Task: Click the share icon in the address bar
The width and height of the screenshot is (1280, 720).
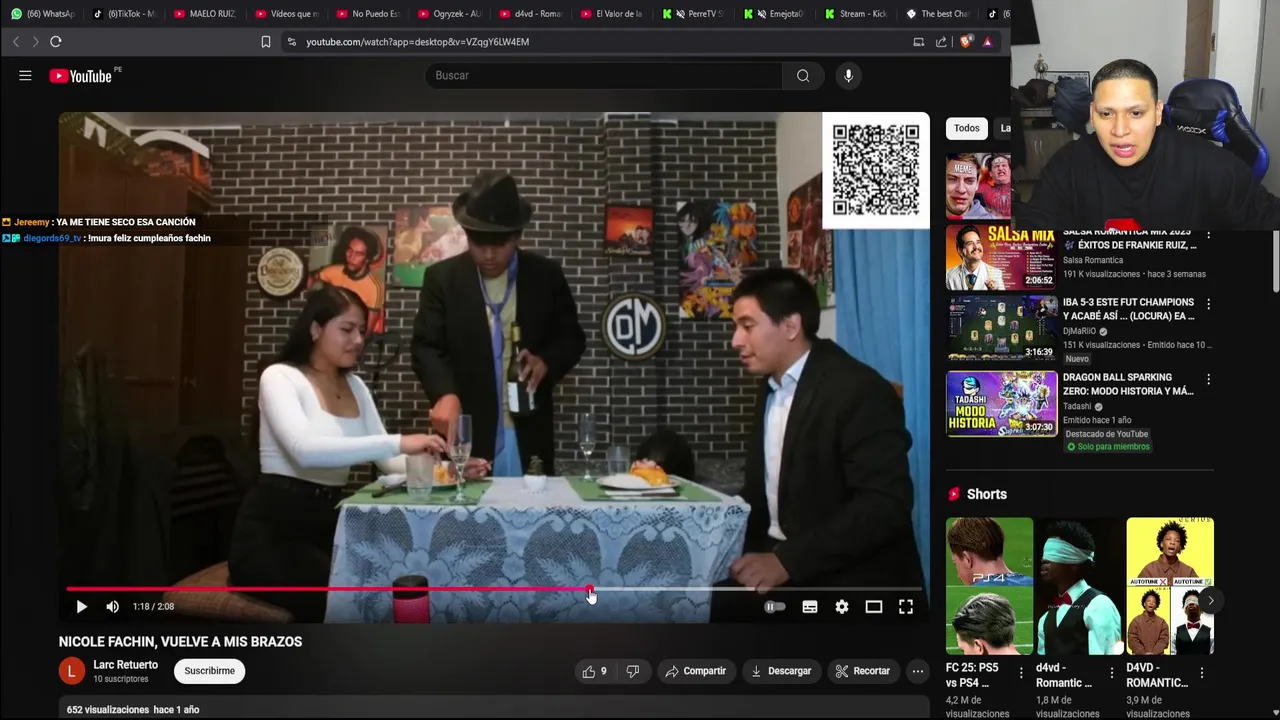Action: [941, 42]
